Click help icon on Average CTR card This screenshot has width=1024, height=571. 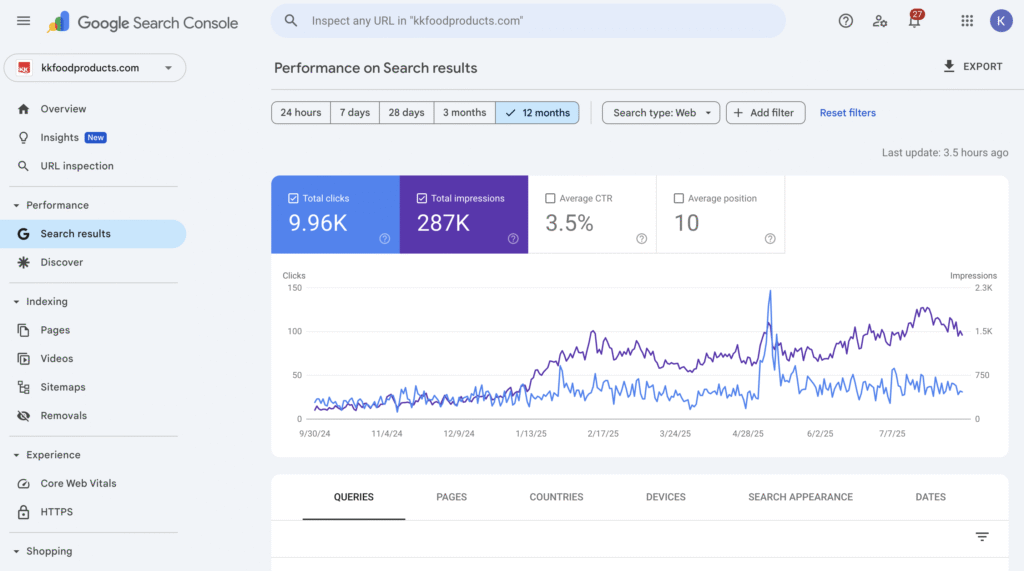(641, 238)
